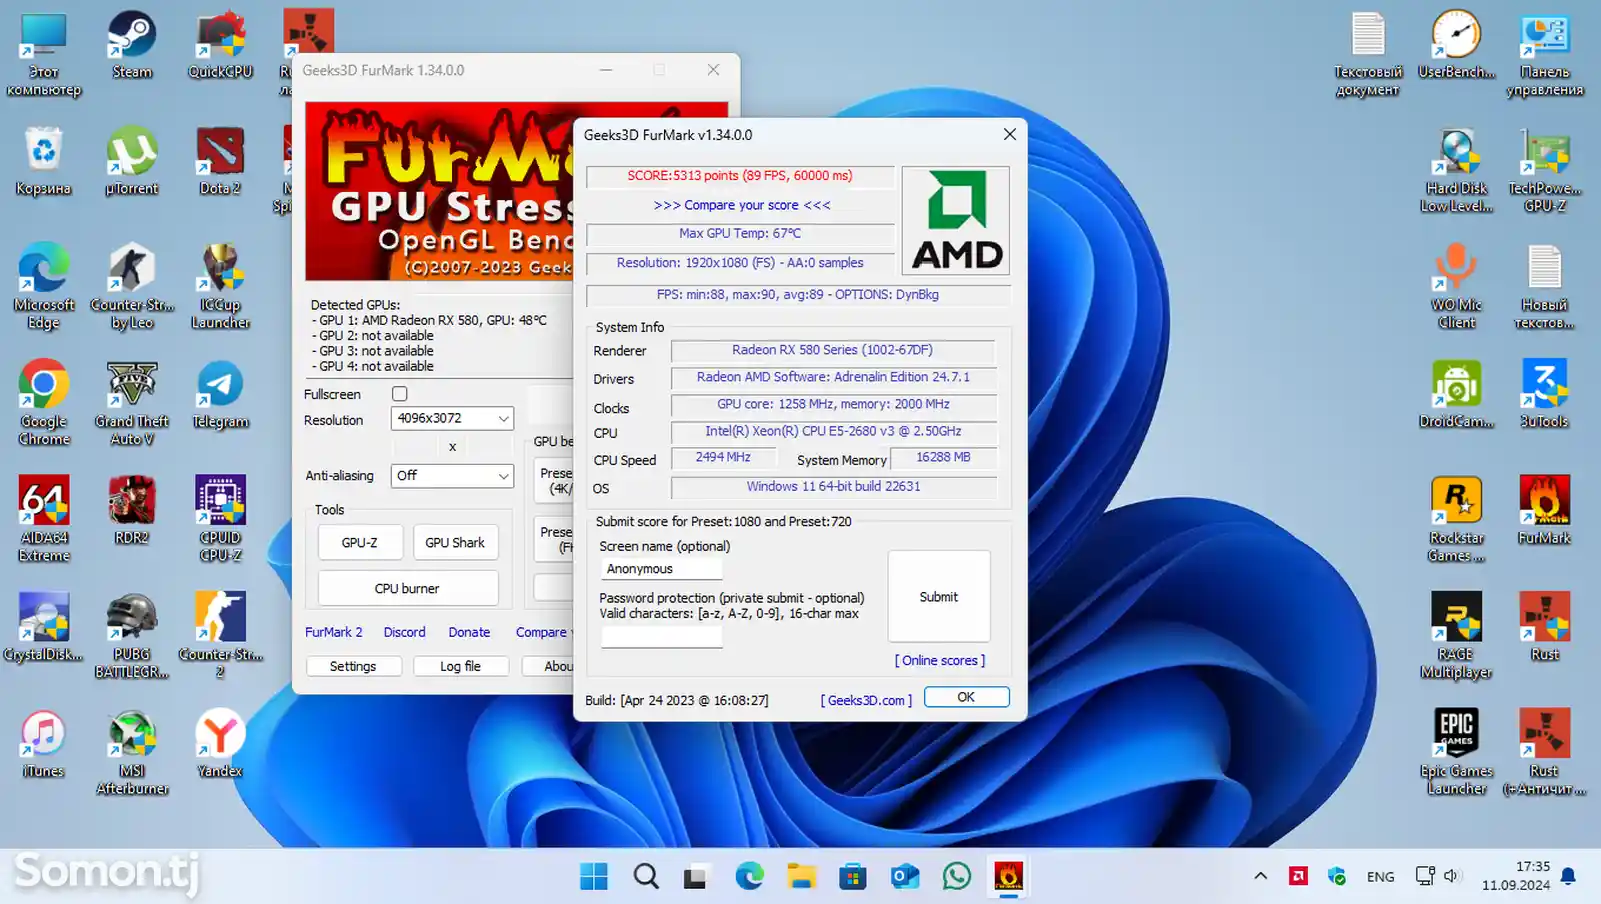The width and height of the screenshot is (1601, 904).
Task: Open the RDR2 desktop shortcut
Action: click(x=132, y=511)
